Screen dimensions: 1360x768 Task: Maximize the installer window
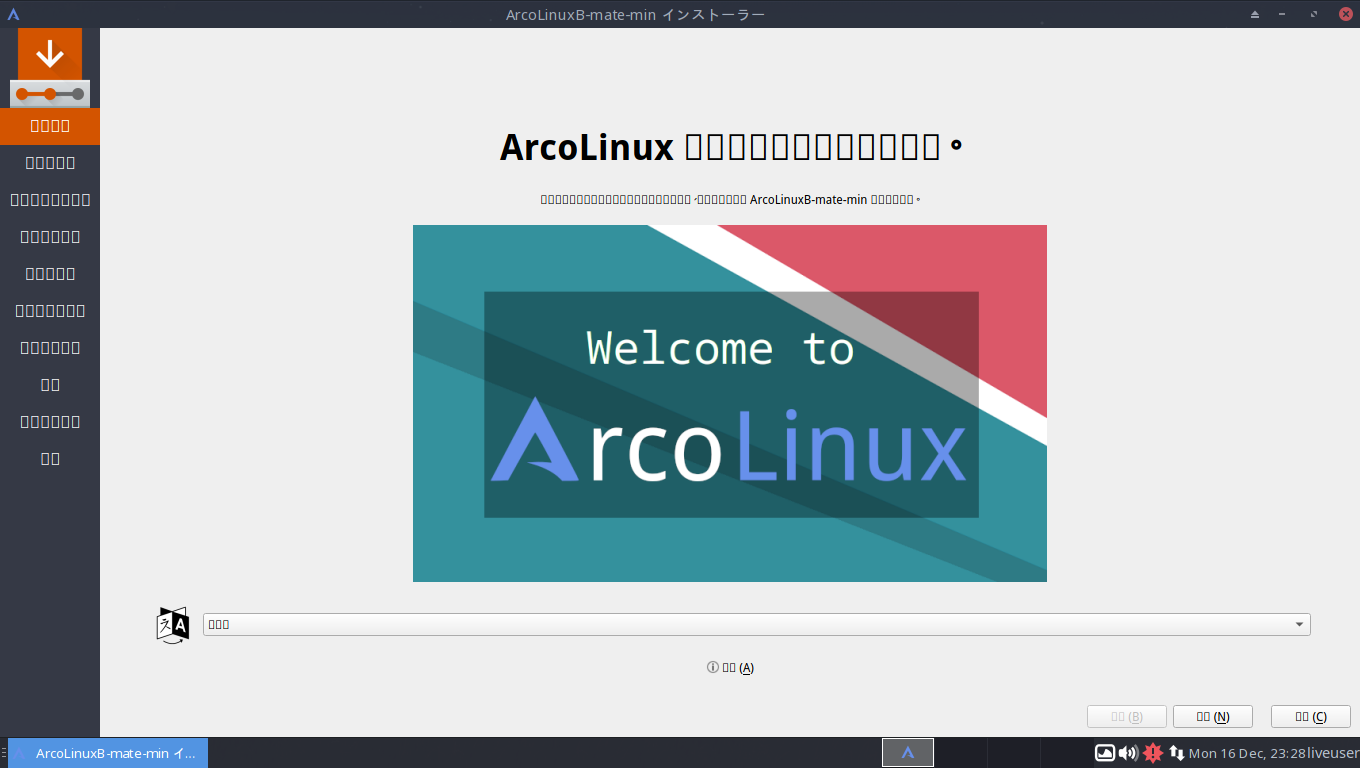[x=1315, y=14]
